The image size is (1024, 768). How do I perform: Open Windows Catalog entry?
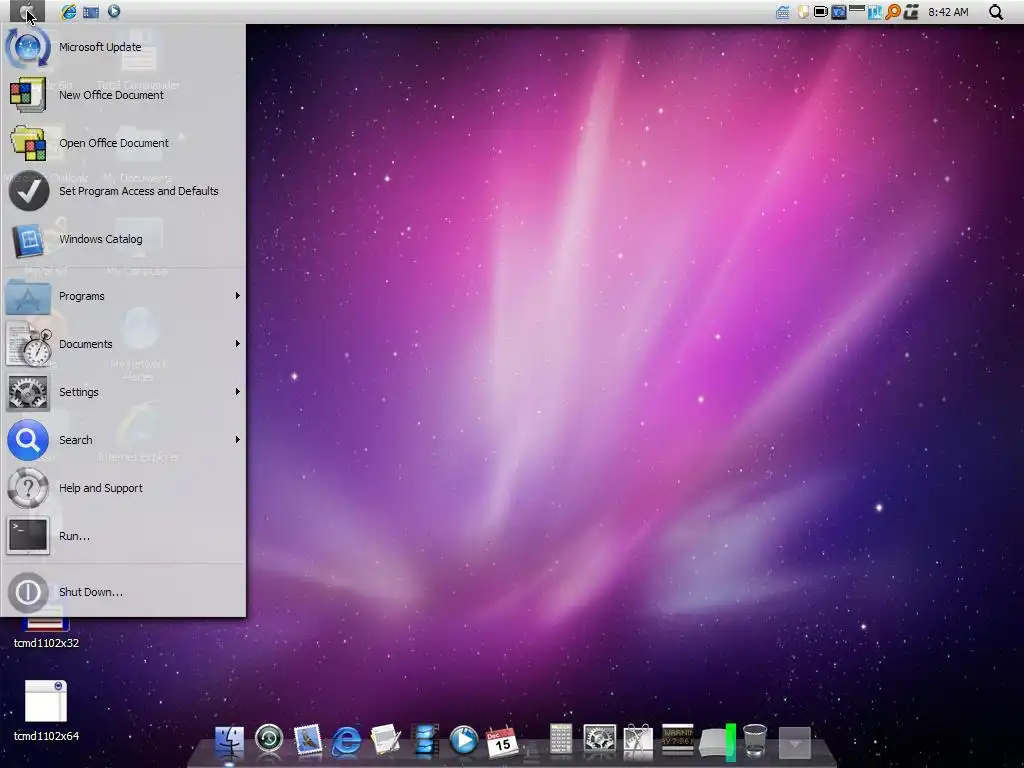pos(123,239)
